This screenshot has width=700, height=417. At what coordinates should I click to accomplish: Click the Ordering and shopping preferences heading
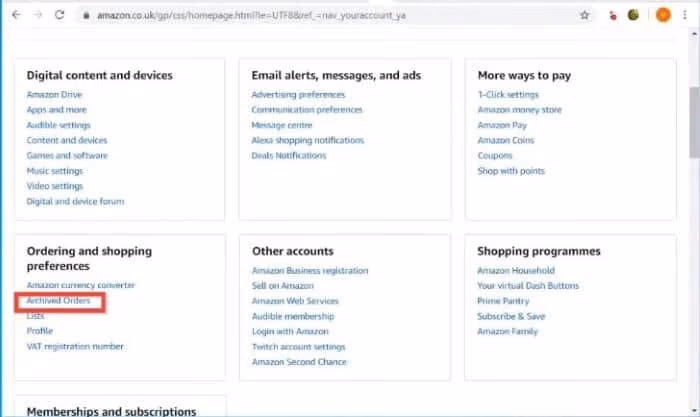pos(89,259)
